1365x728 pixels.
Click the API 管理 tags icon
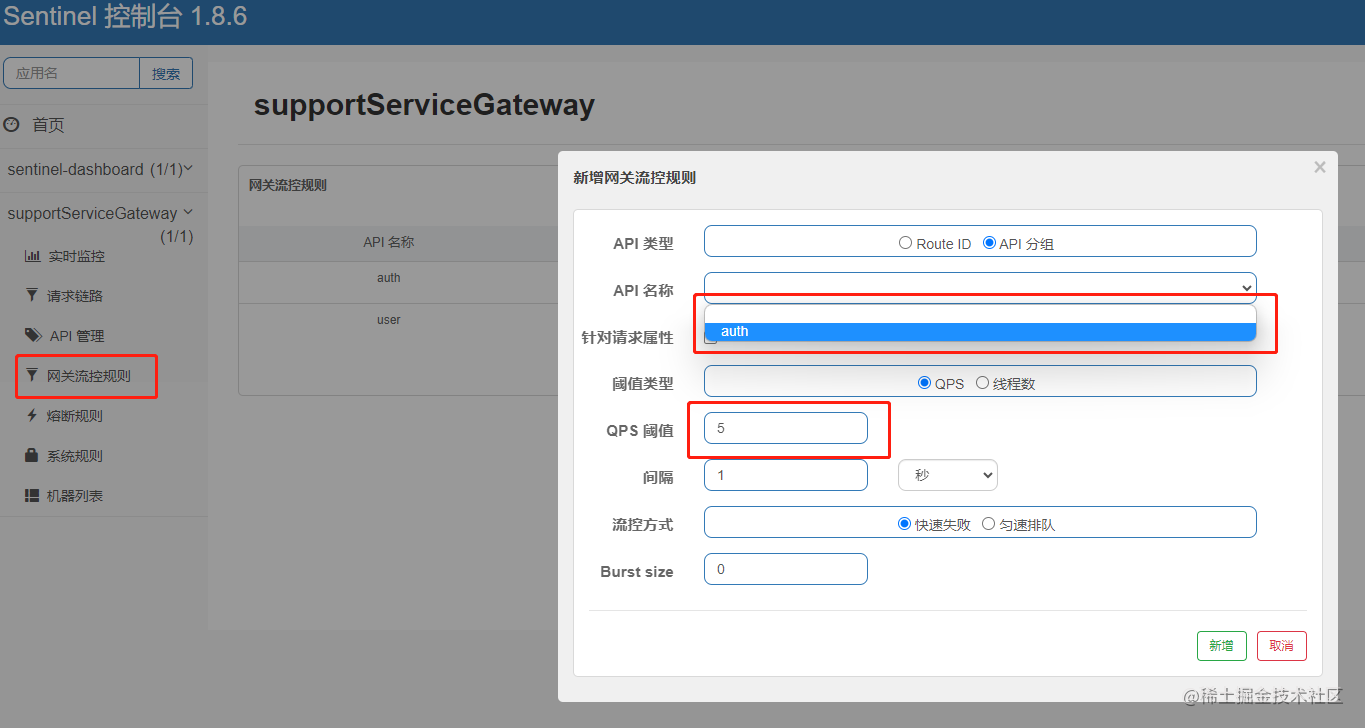click(33, 336)
